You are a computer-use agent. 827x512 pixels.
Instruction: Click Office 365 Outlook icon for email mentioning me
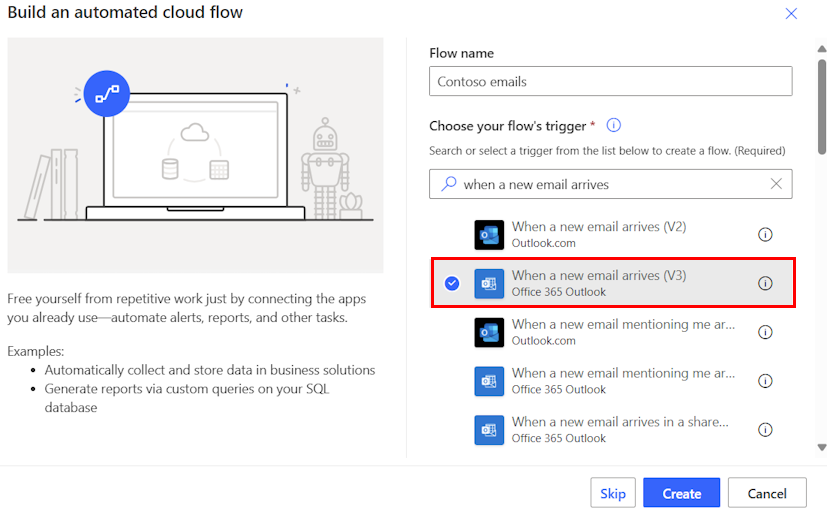tap(489, 381)
